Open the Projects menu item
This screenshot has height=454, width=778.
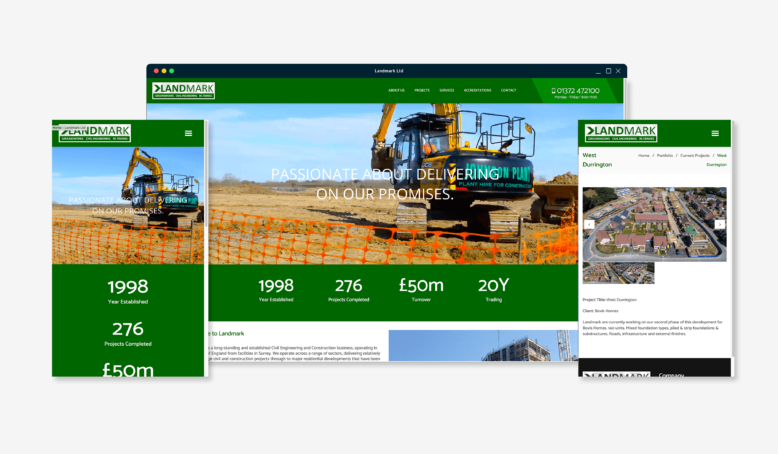pyautogui.click(x=422, y=90)
